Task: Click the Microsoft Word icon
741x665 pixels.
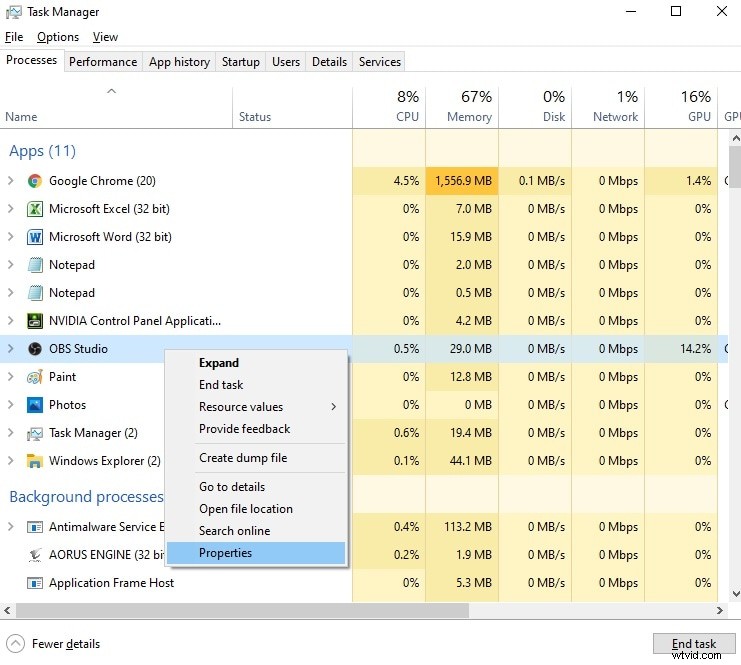Action: [34, 237]
